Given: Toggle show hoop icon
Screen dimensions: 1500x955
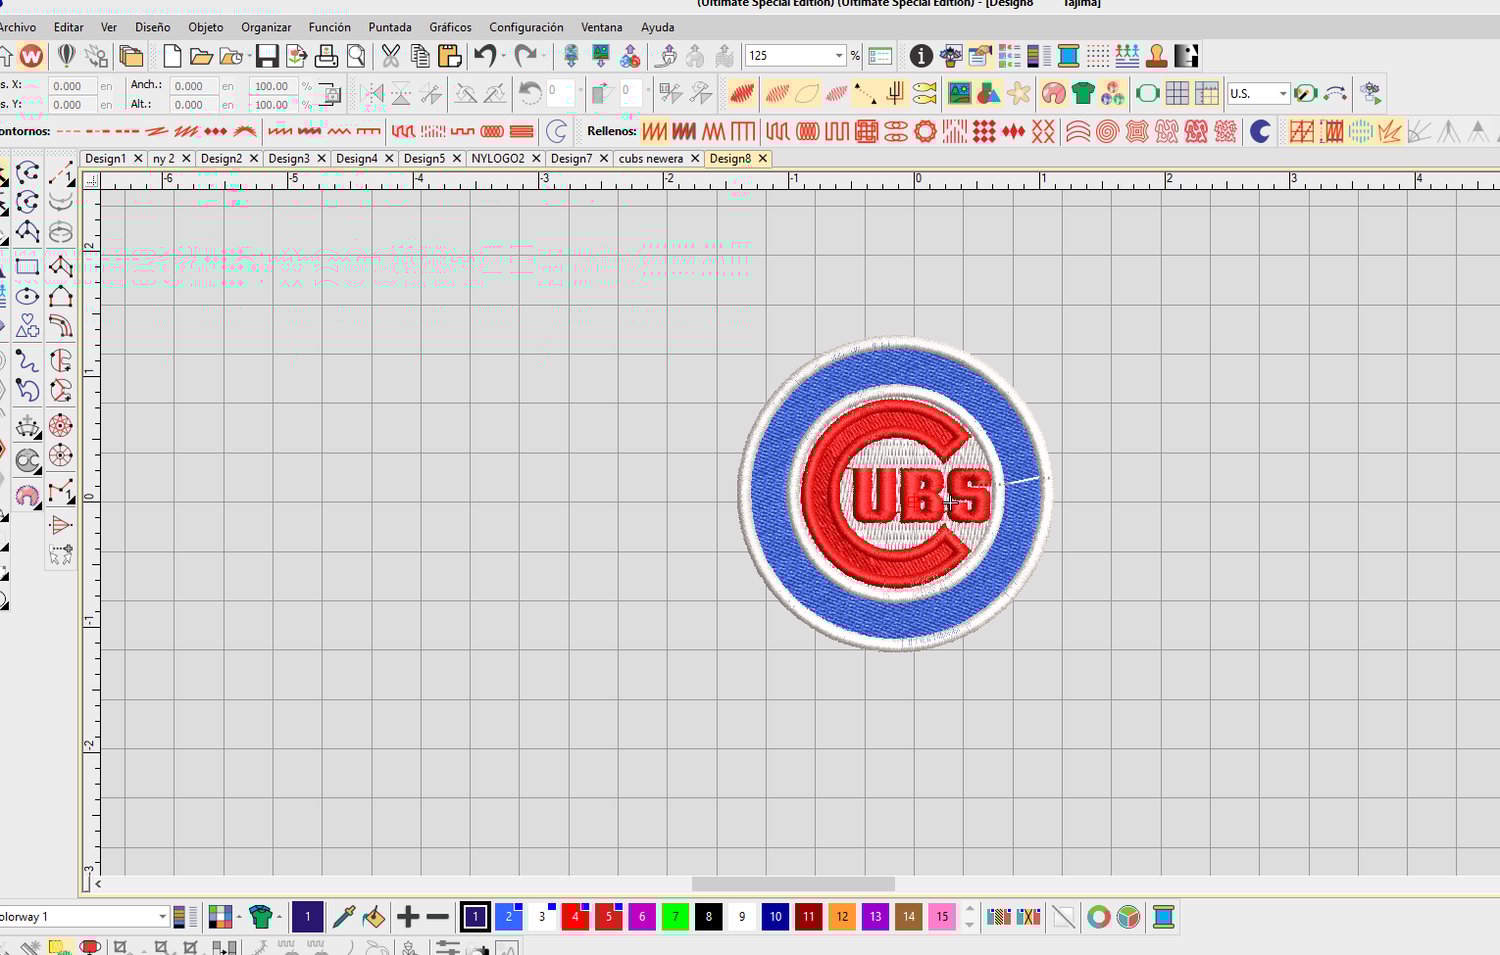Looking at the screenshot, I should pyautogui.click(x=1147, y=94).
